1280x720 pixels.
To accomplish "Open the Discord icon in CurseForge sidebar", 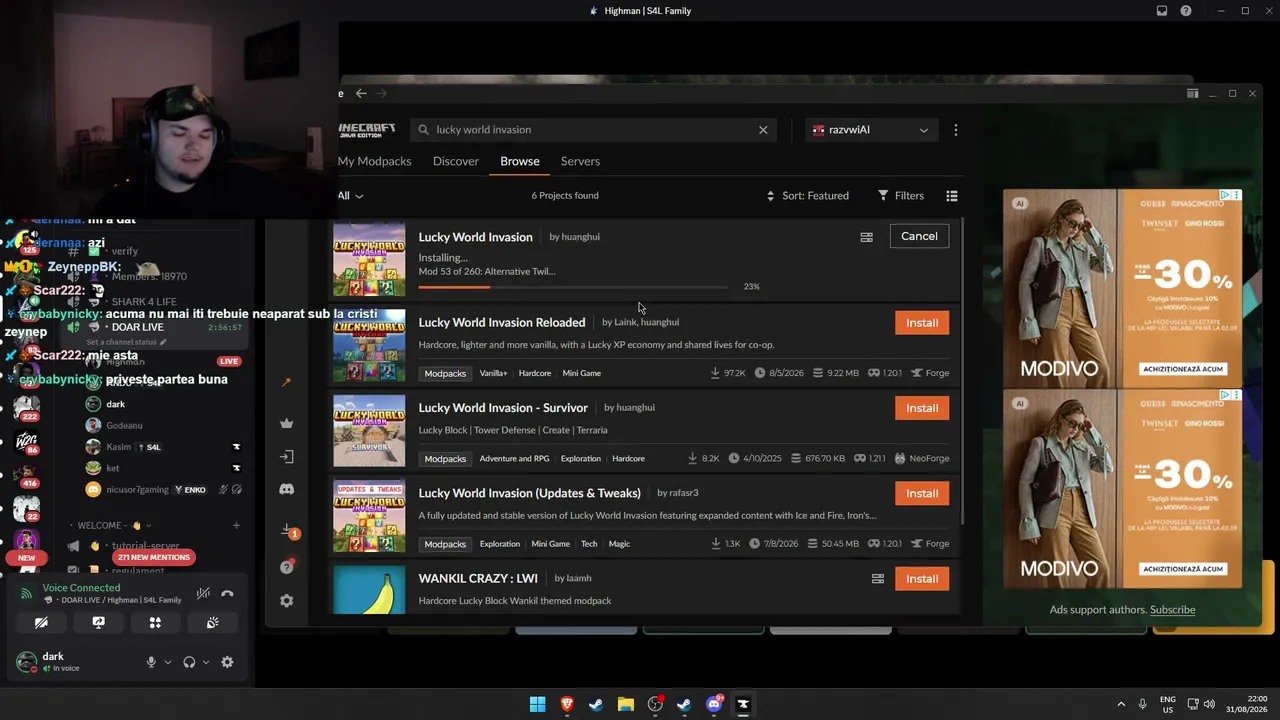I will 287,490.
